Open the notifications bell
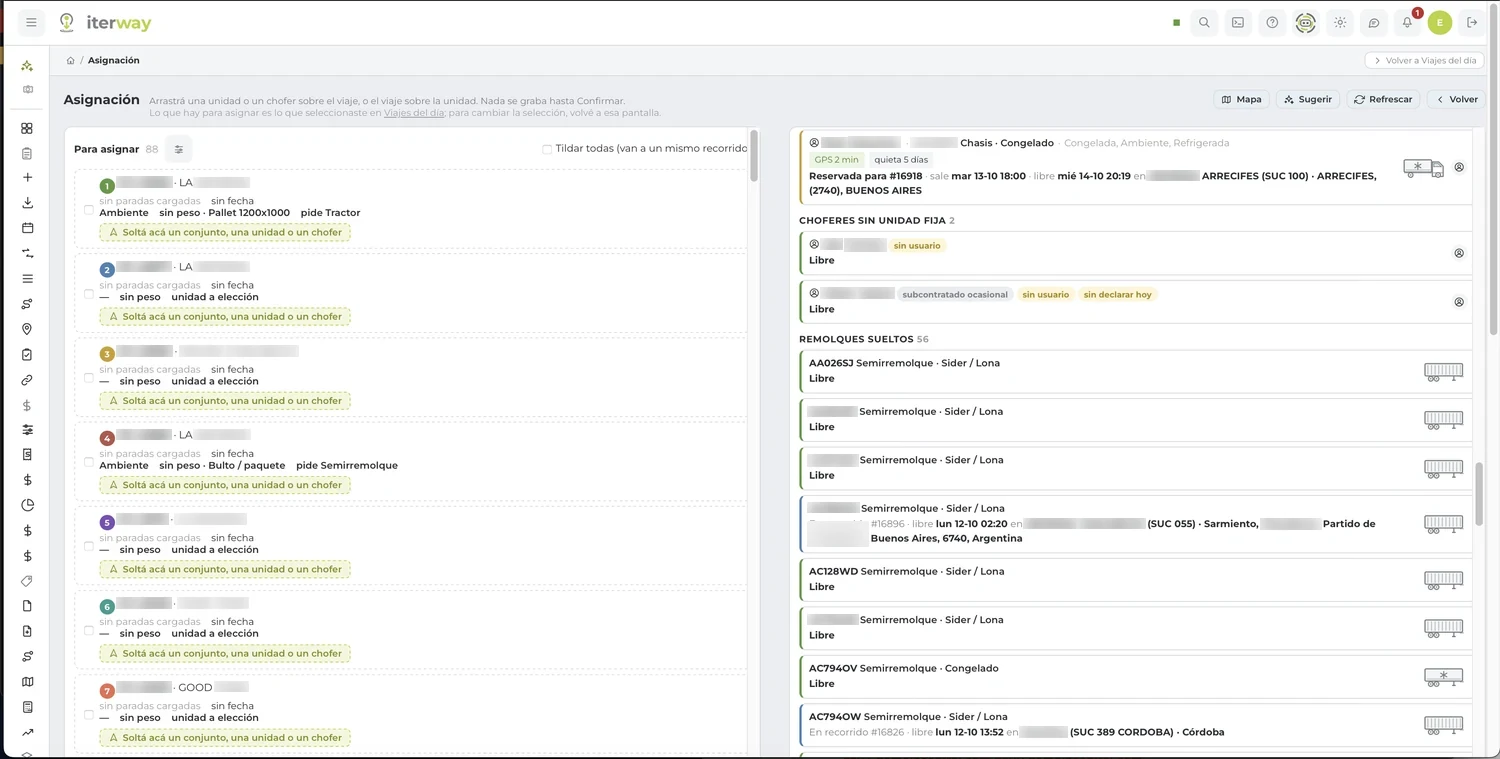 (x=1407, y=22)
